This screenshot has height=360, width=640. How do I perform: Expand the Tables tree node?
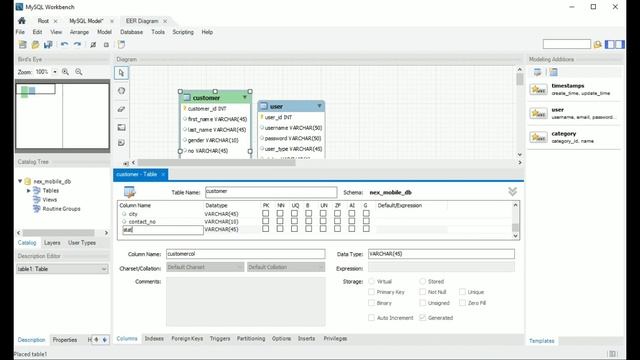click(x=29, y=191)
